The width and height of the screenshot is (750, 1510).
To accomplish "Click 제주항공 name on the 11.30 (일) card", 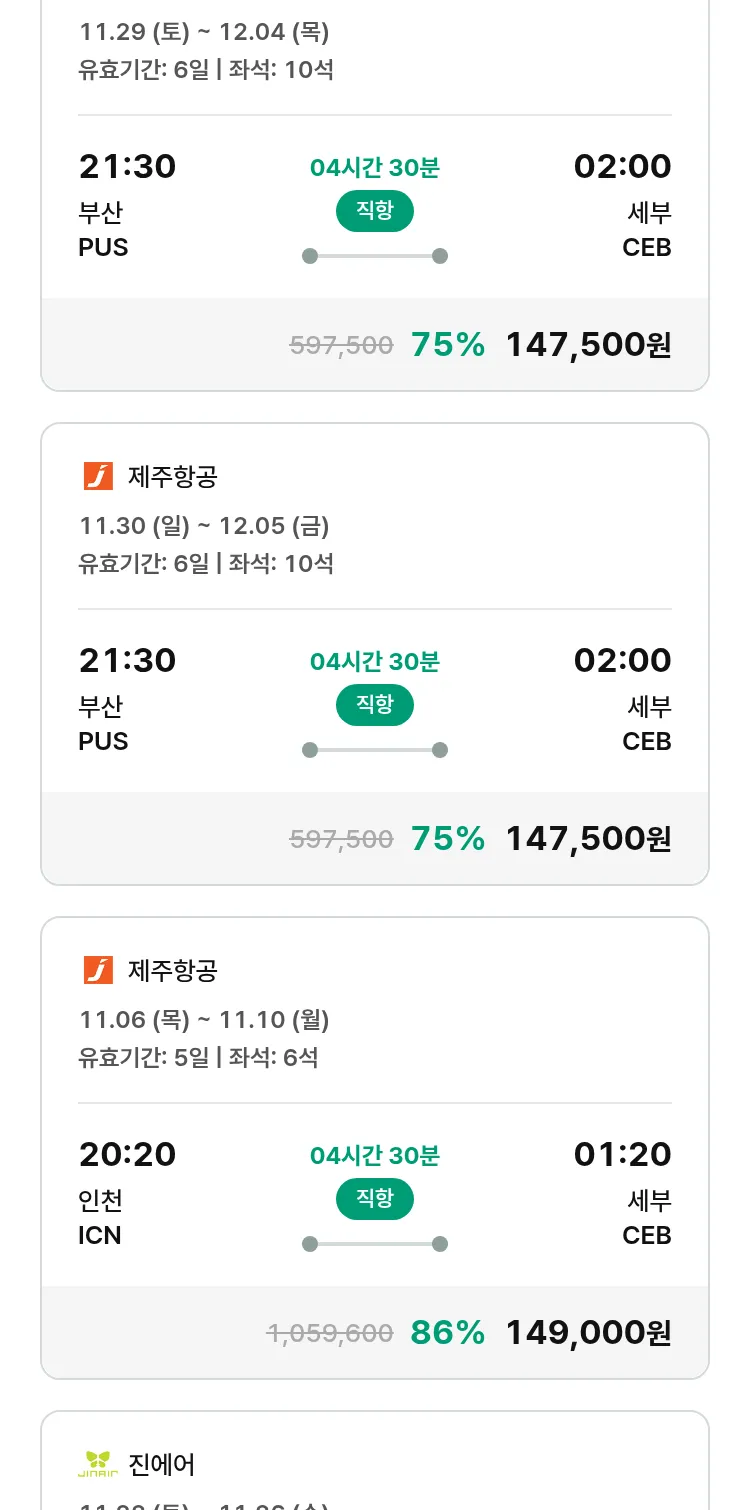I will [x=173, y=477].
